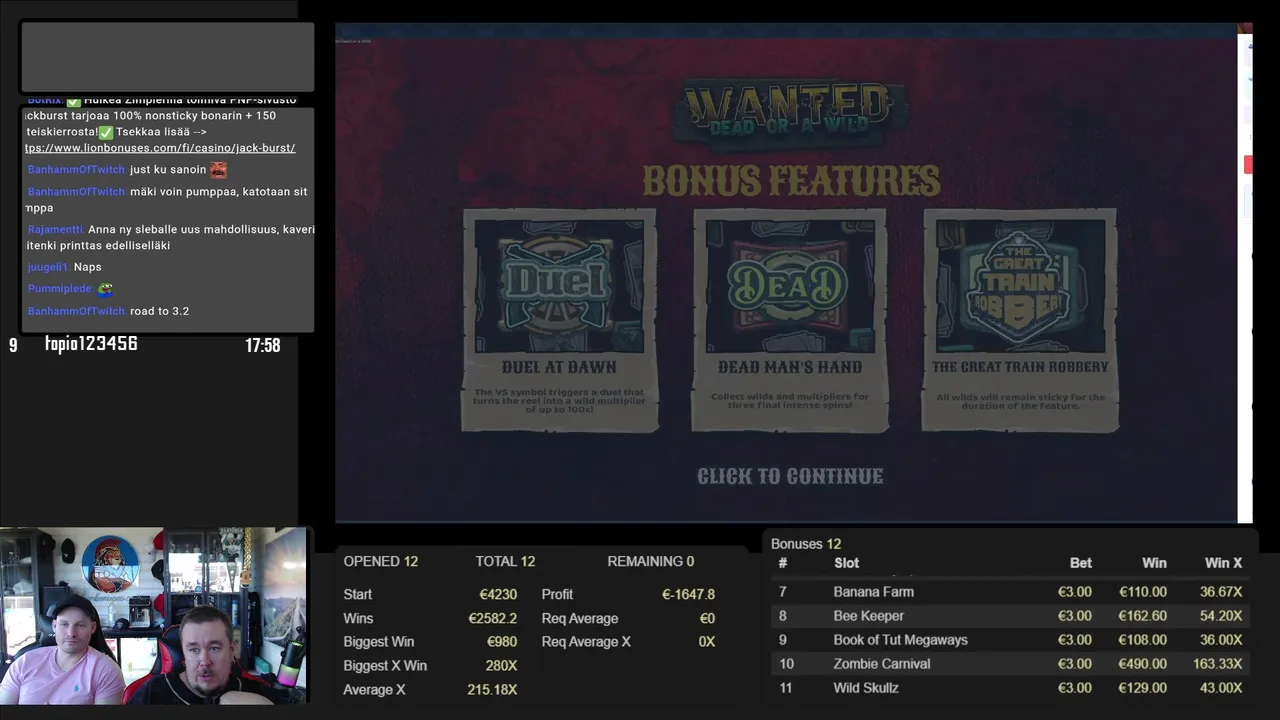Image resolution: width=1280 pixels, height=720 pixels.
Task: Click the Great Train Robbery description text
Action: [1020, 401]
